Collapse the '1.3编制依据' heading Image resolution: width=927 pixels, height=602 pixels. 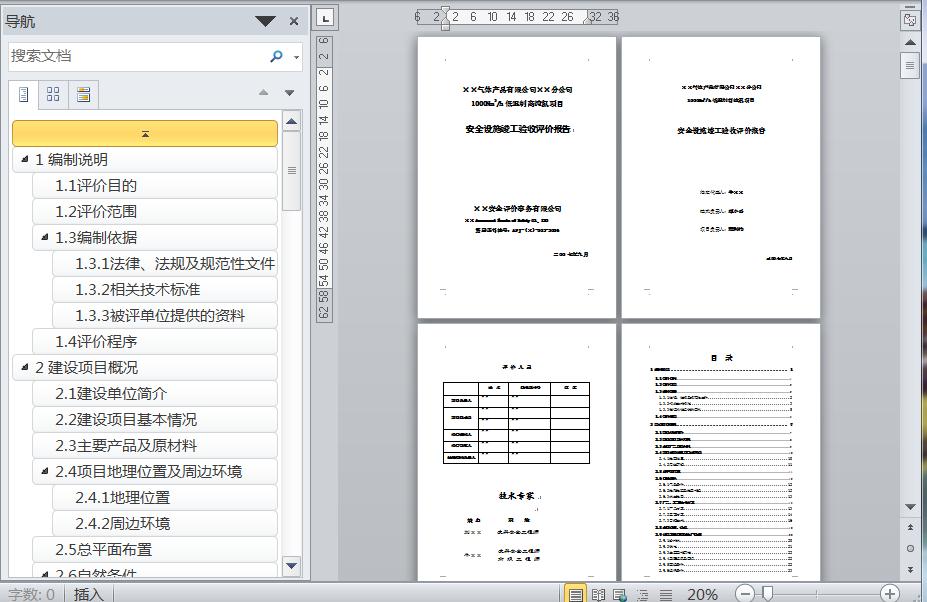coord(44,237)
